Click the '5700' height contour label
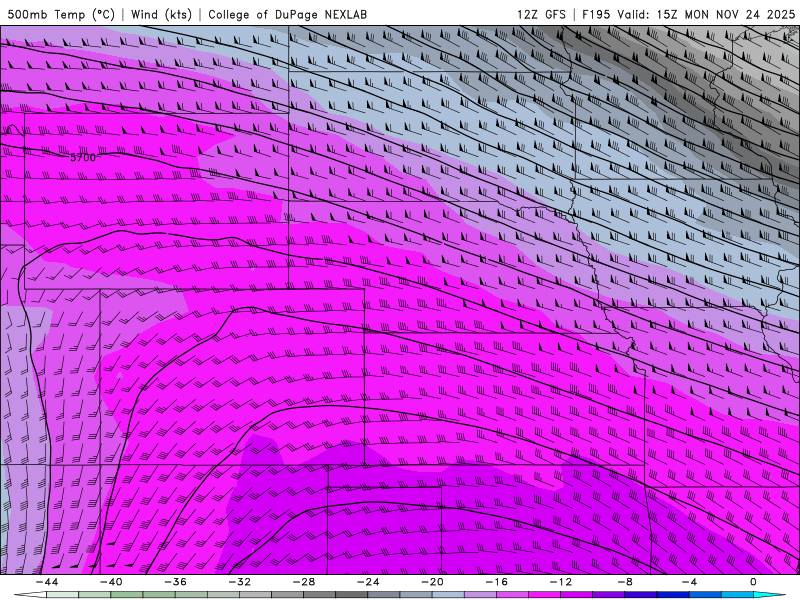This screenshot has width=800, height=600. tap(83, 158)
